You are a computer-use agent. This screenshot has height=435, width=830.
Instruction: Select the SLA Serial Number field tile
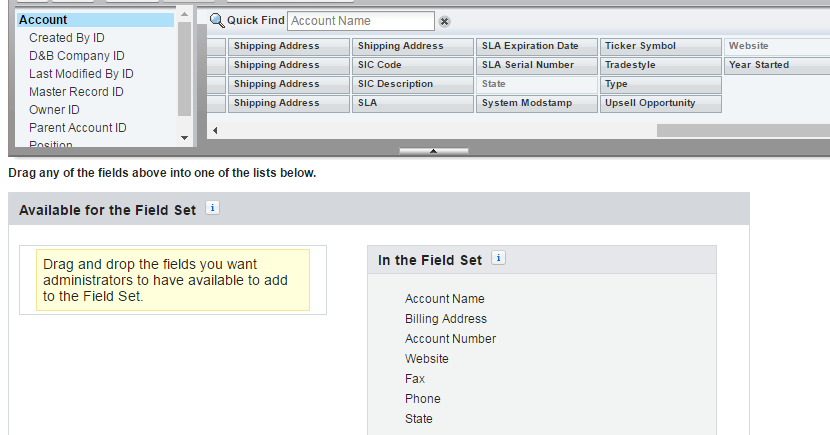[x=537, y=66]
